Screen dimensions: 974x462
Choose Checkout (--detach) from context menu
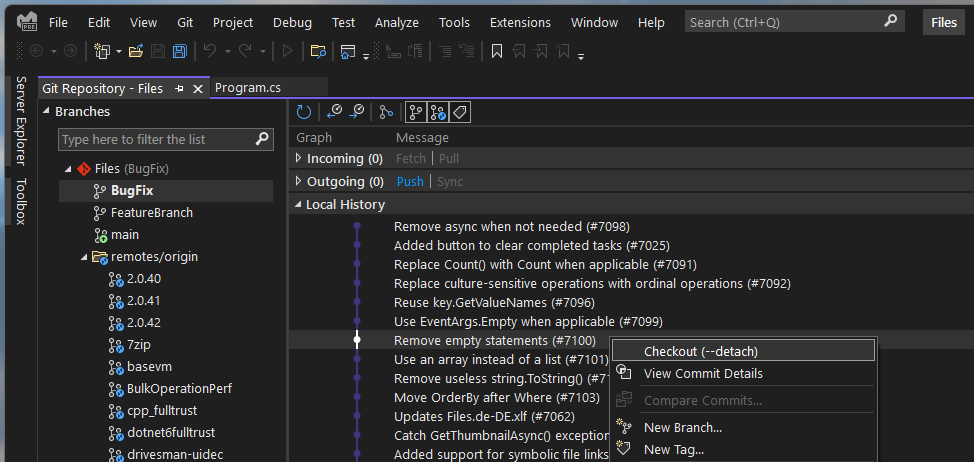pyautogui.click(x=744, y=351)
